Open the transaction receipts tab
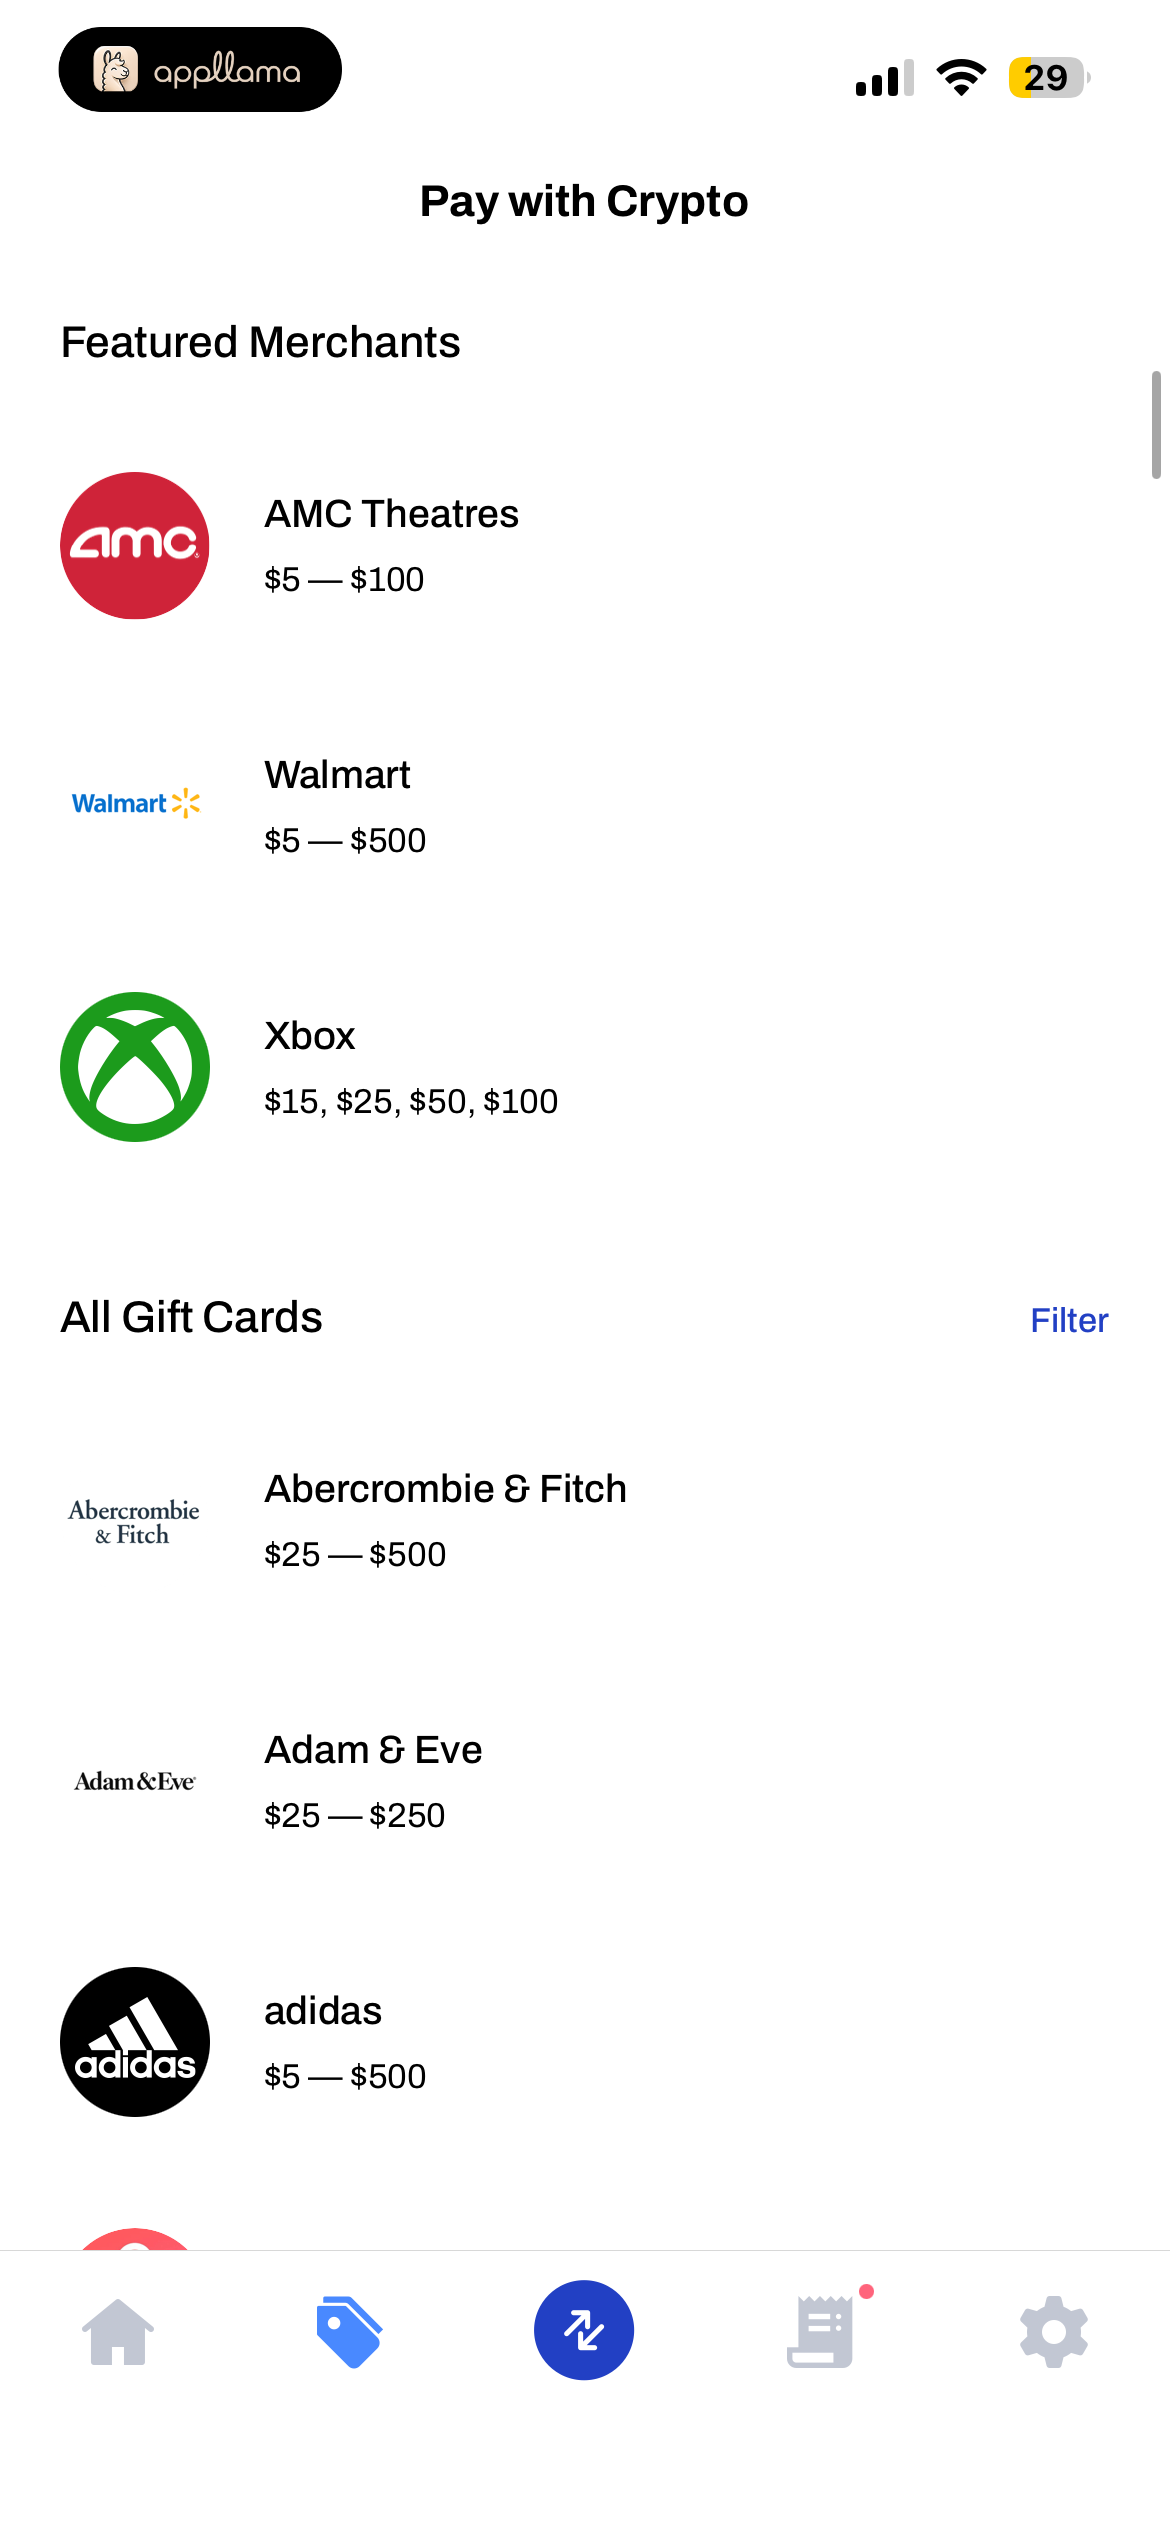Viewport: 1170px width, 2532px height. [x=822, y=2331]
